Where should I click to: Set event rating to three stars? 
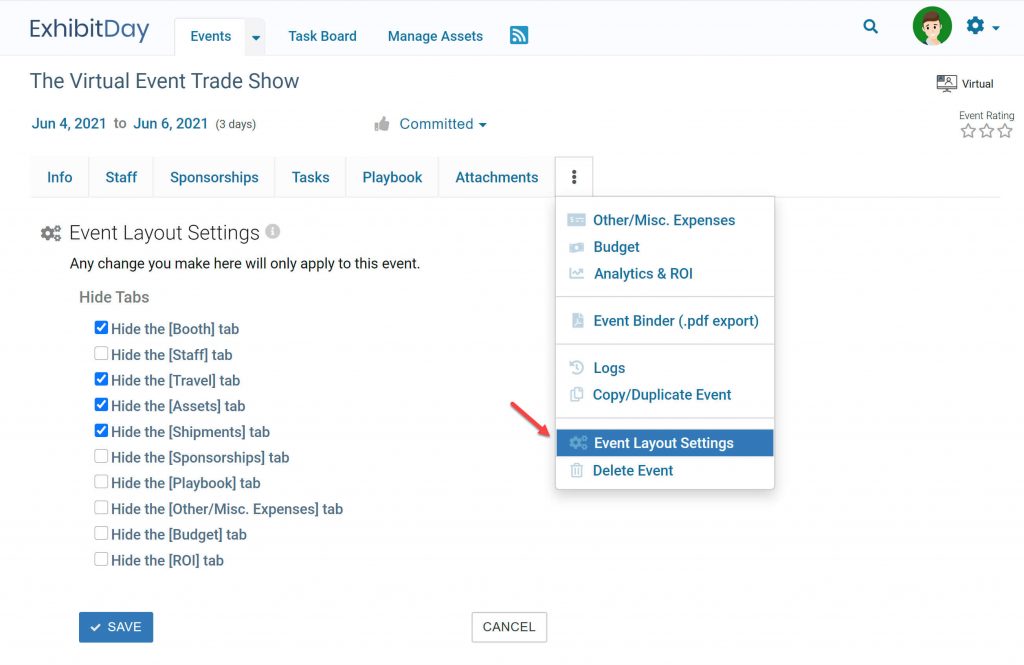(1005, 131)
